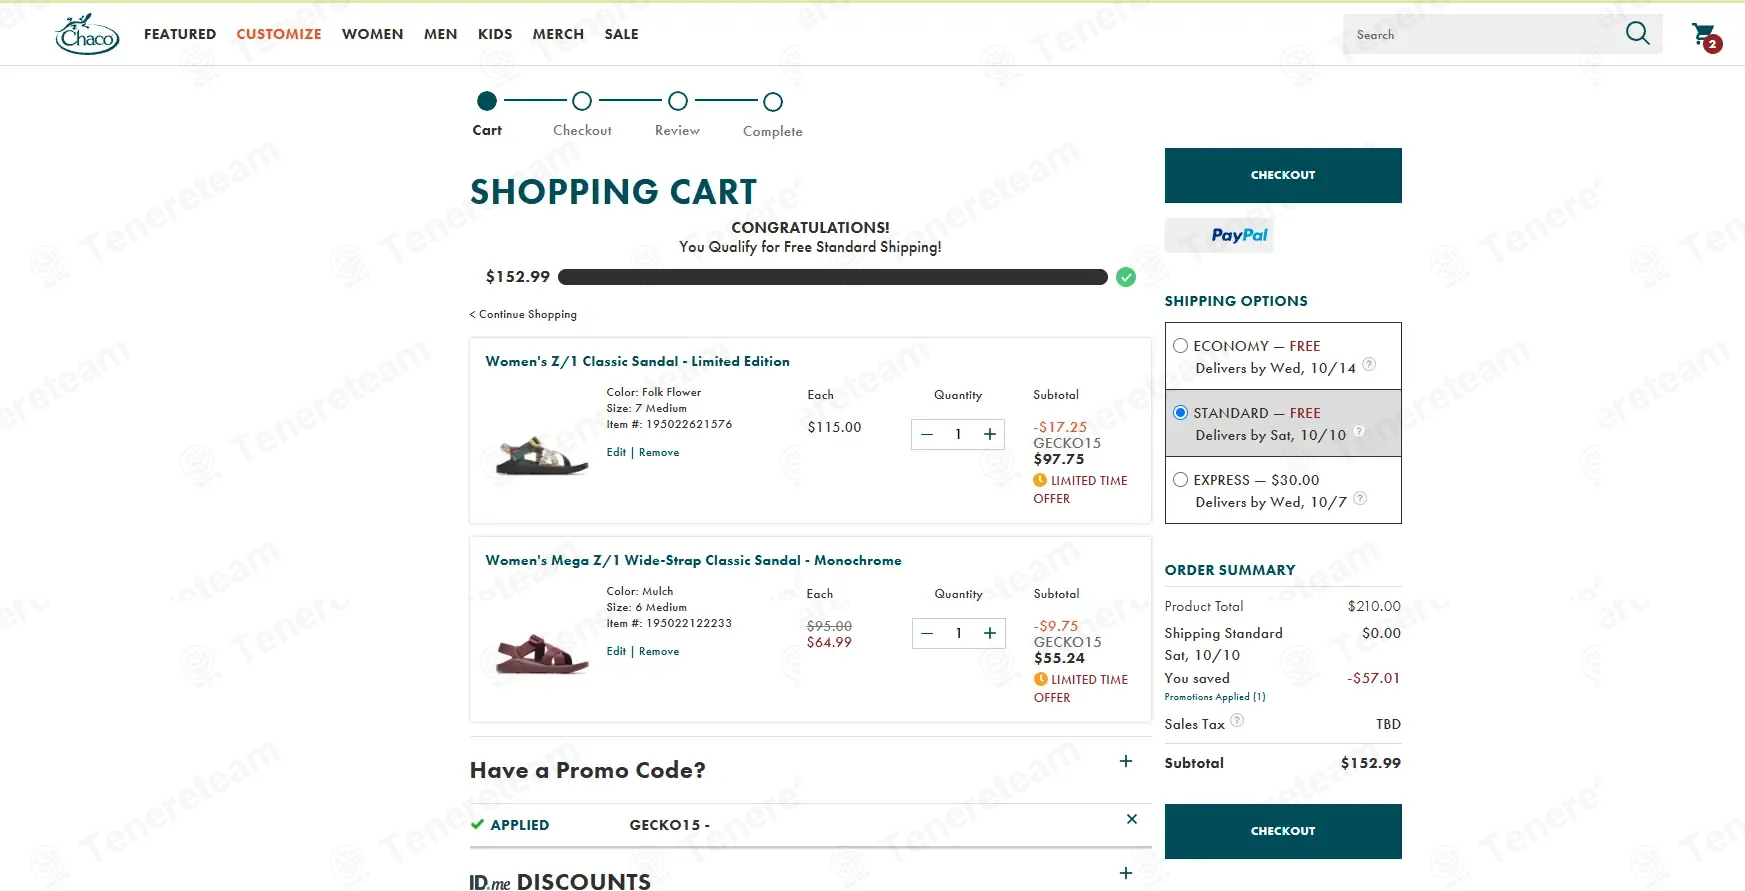Viewport: 1745px width, 891px height.
Task: Click the search magnifier icon
Action: (1637, 34)
